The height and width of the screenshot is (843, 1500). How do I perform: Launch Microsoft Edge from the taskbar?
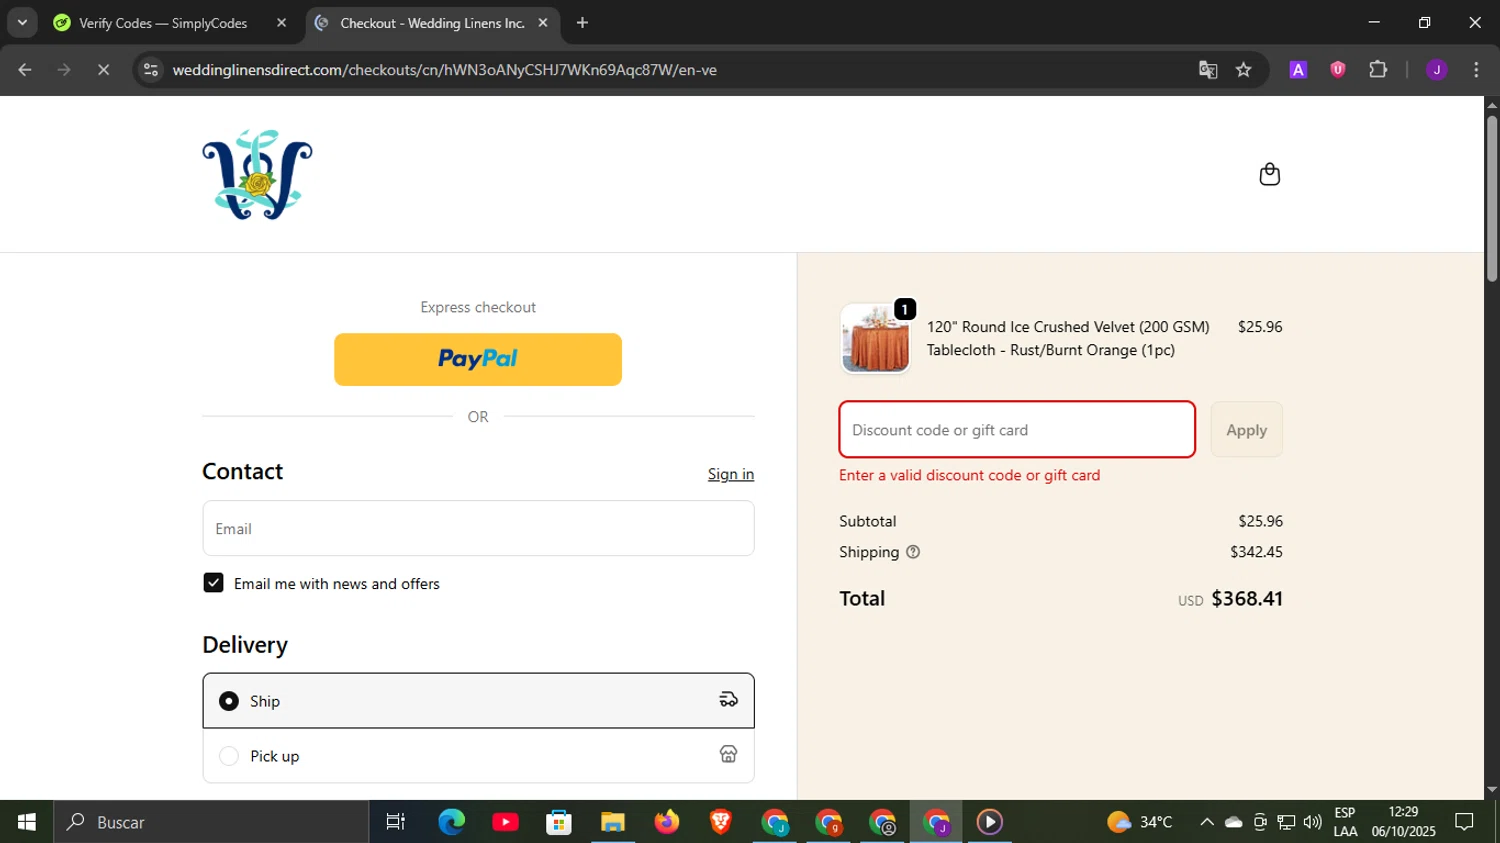[x=452, y=822]
